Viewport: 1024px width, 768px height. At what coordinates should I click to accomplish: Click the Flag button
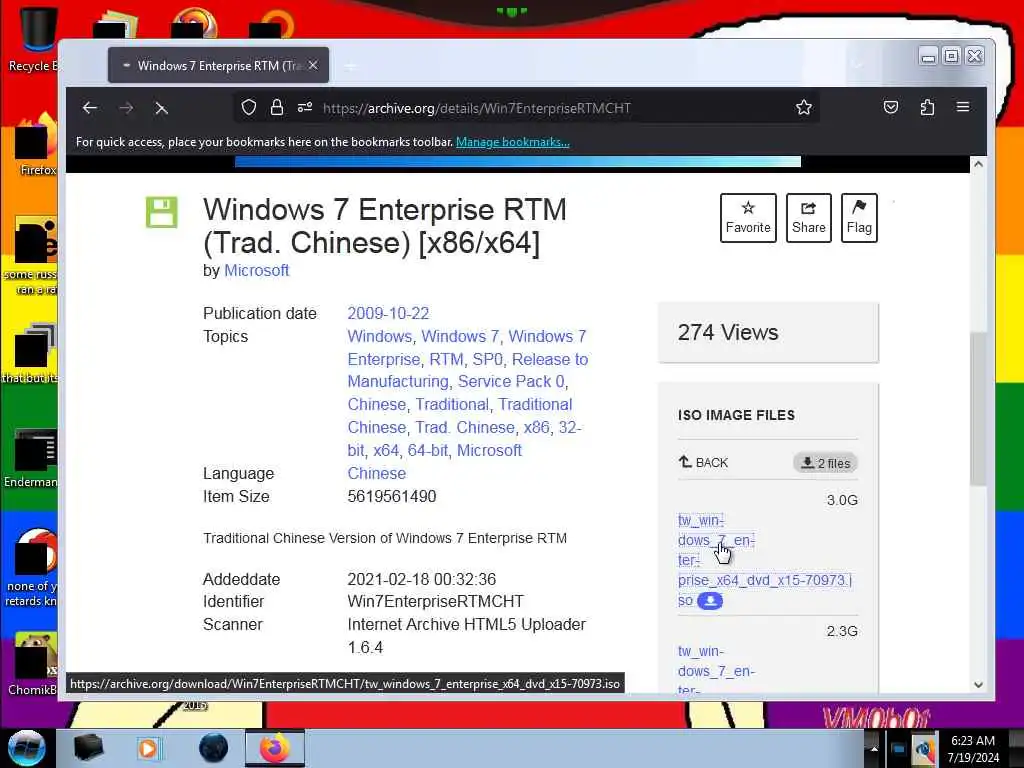point(859,217)
